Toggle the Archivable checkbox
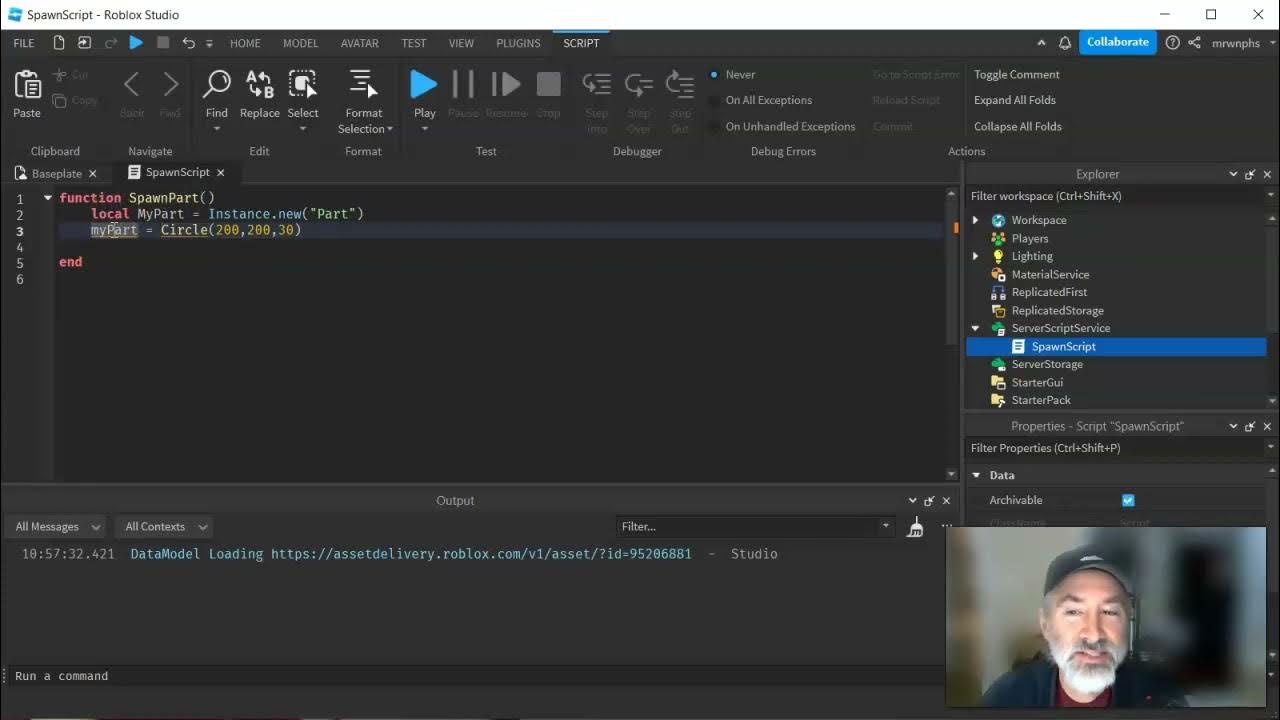 point(1128,500)
